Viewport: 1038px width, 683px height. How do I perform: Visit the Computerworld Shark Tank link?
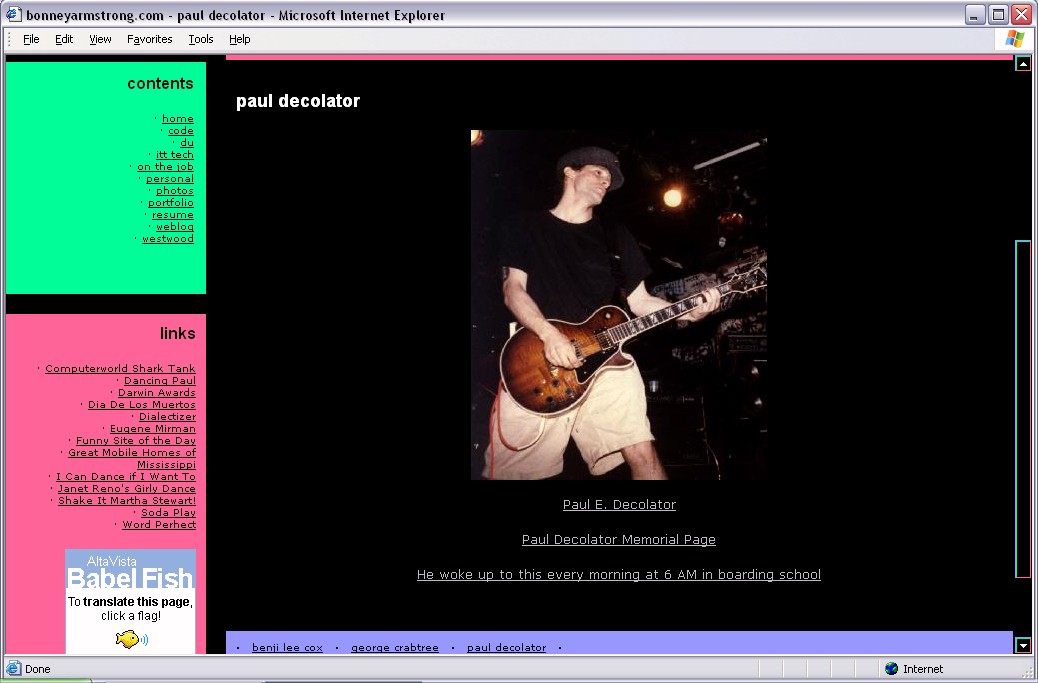pos(120,369)
